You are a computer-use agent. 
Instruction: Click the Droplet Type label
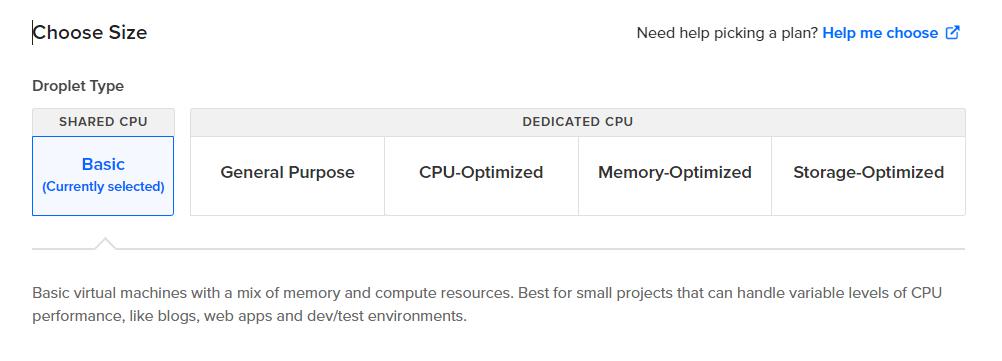tap(78, 86)
